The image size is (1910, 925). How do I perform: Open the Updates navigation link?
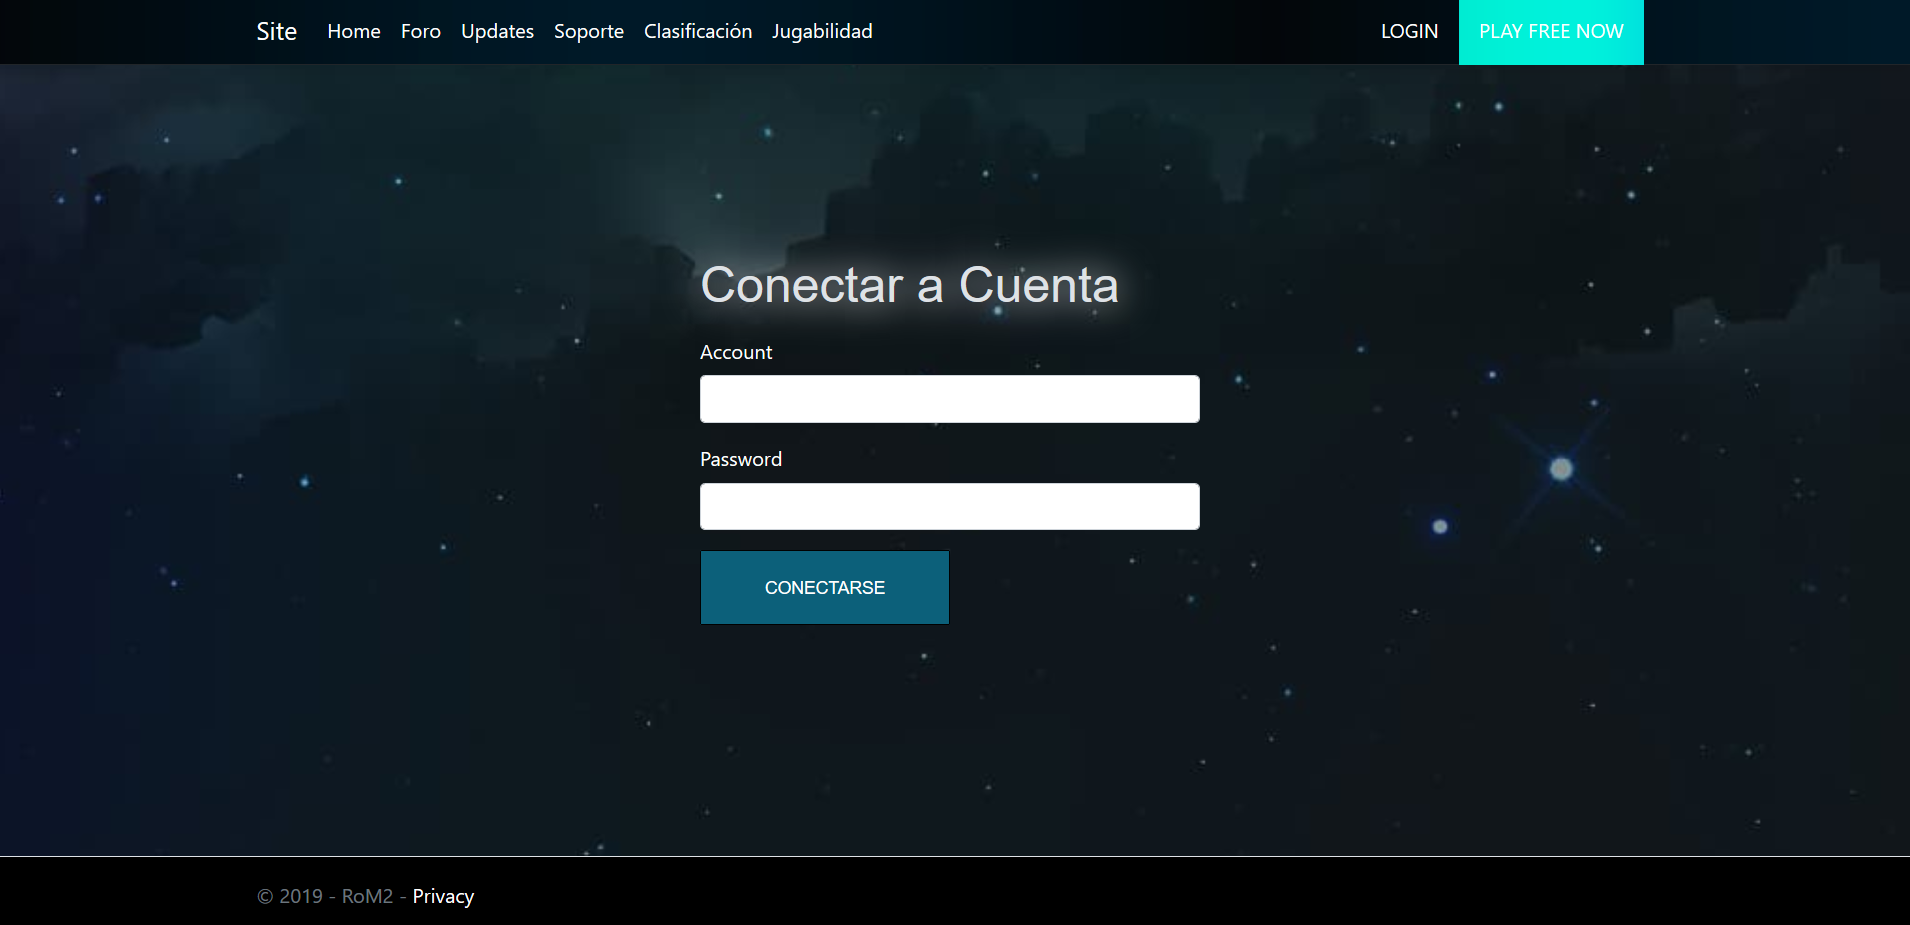(497, 32)
